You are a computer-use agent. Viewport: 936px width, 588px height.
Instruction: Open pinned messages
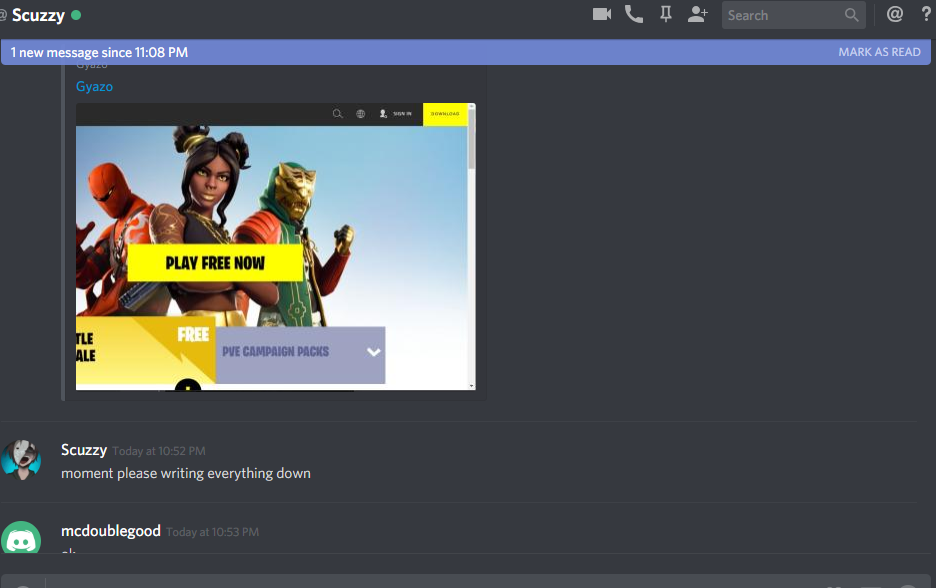(666, 14)
